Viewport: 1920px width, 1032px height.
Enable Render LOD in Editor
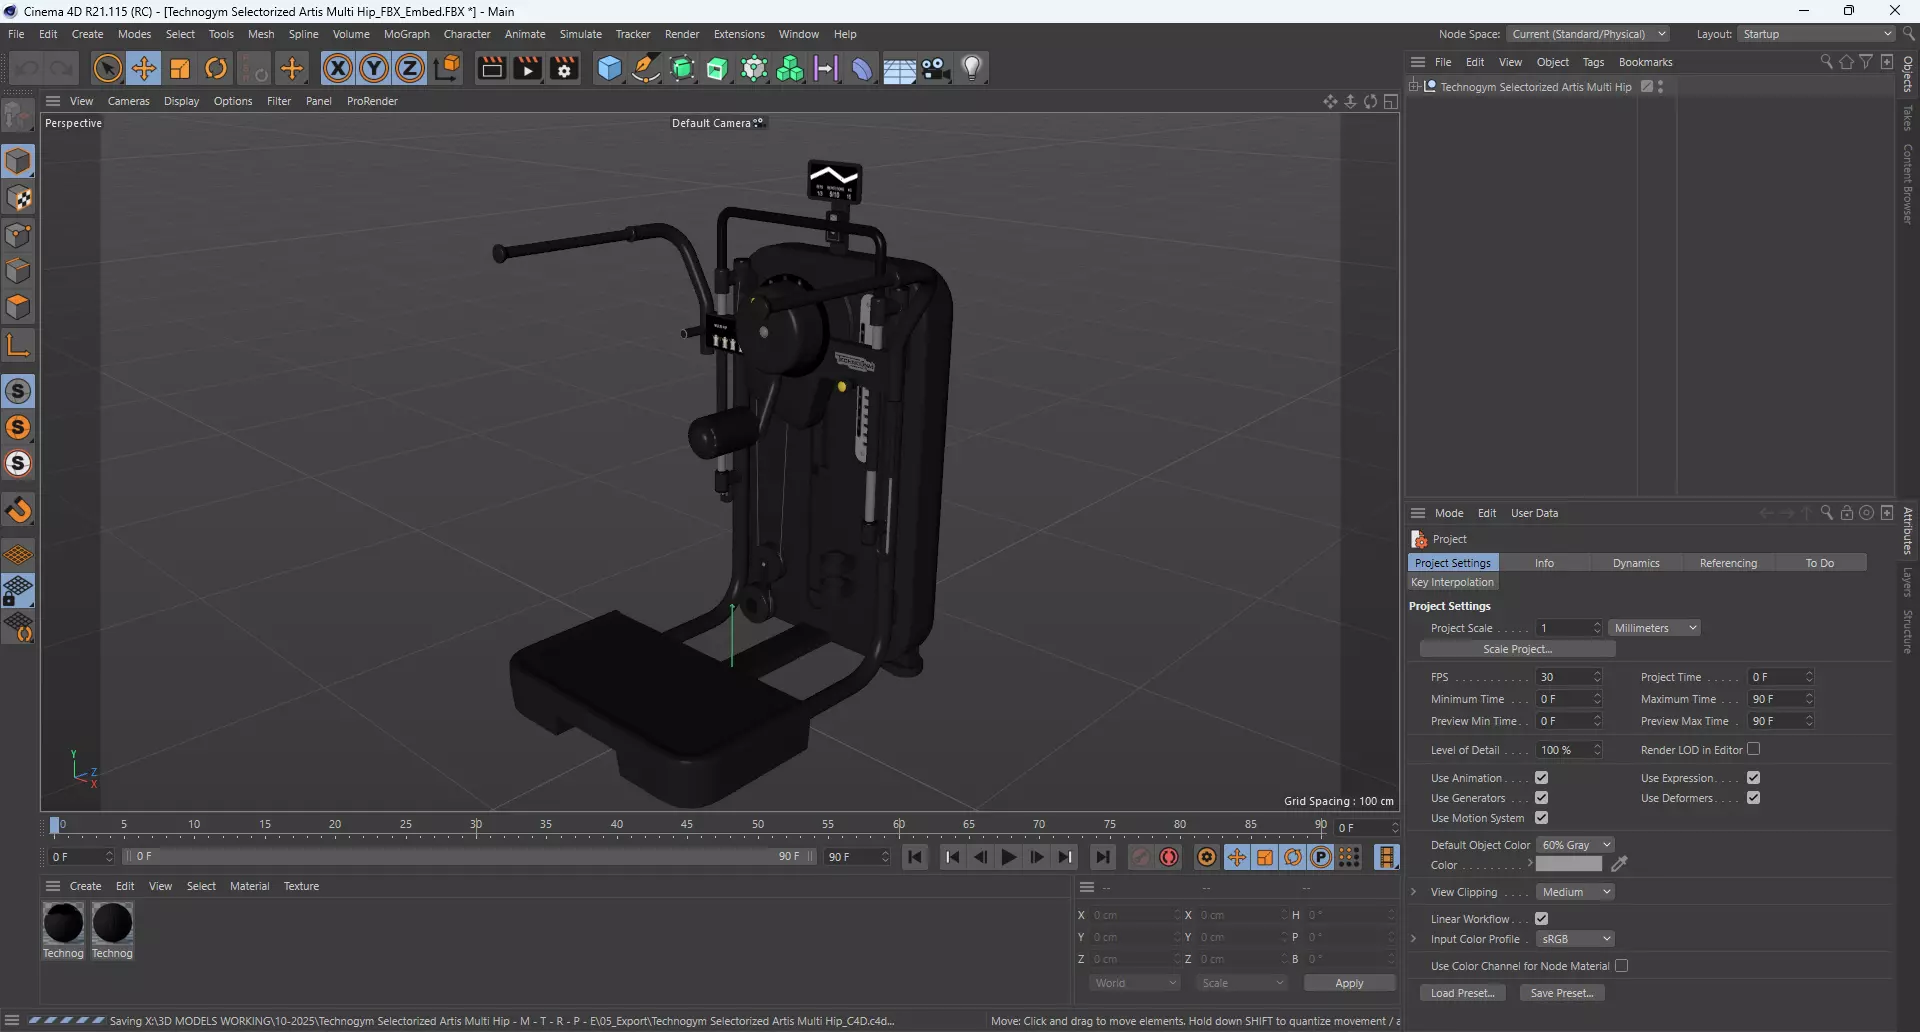tap(1753, 749)
